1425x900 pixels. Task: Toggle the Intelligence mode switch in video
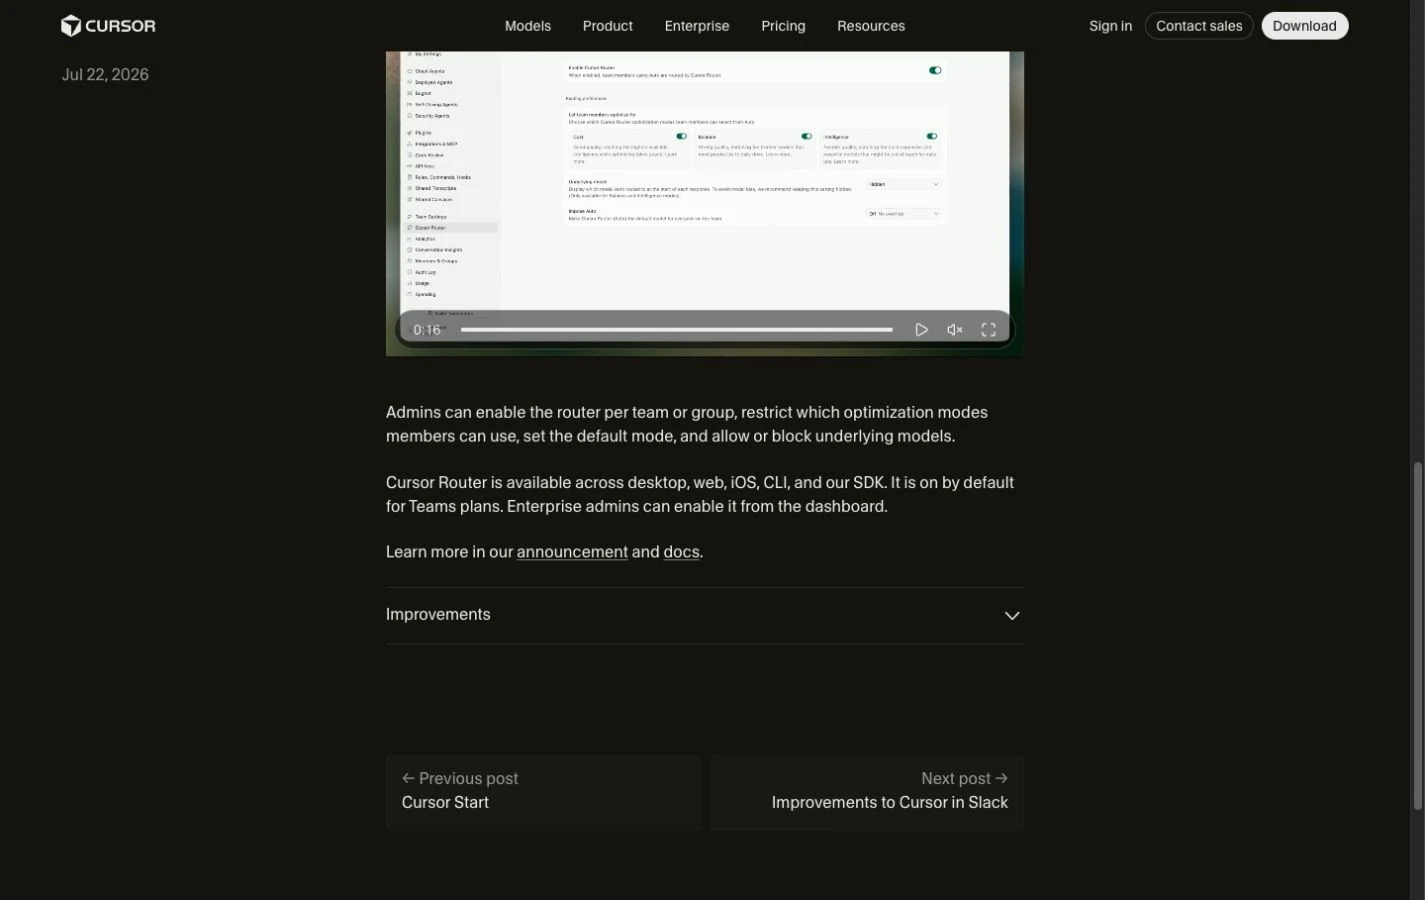click(x=931, y=136)
